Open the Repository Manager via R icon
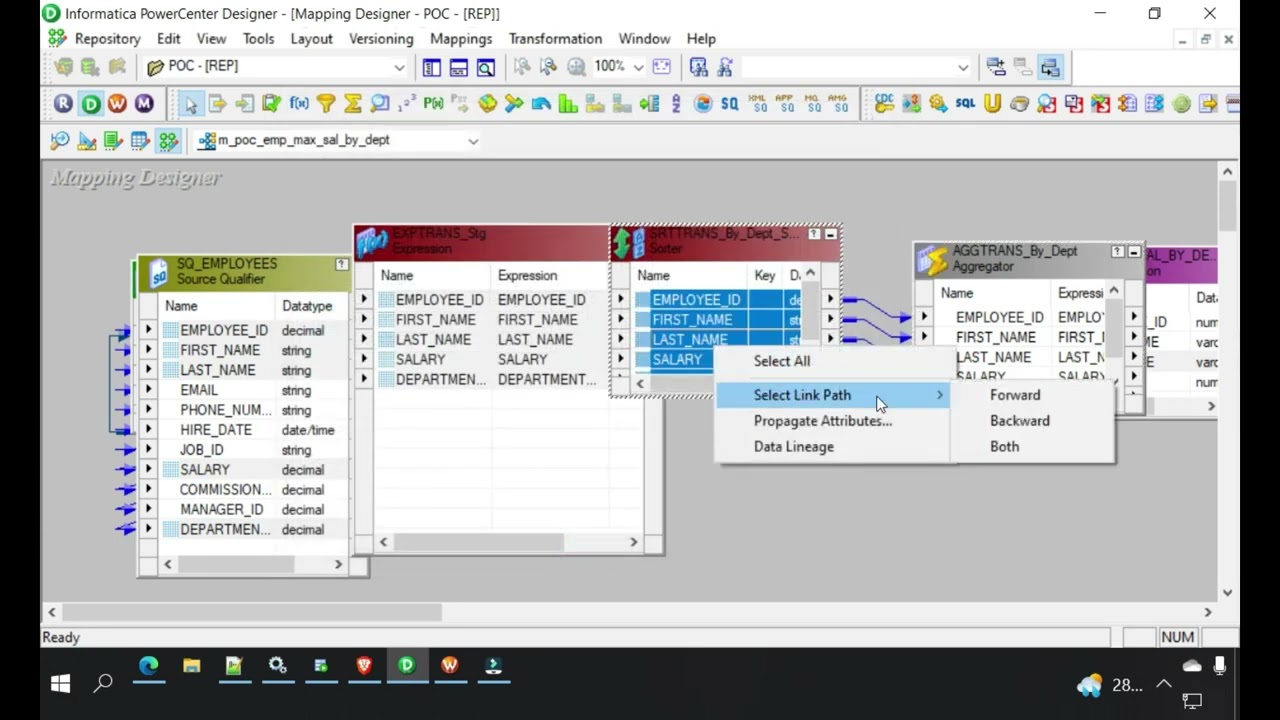The height and width of the screenshot is (720, 1280). tap(63, 104)
